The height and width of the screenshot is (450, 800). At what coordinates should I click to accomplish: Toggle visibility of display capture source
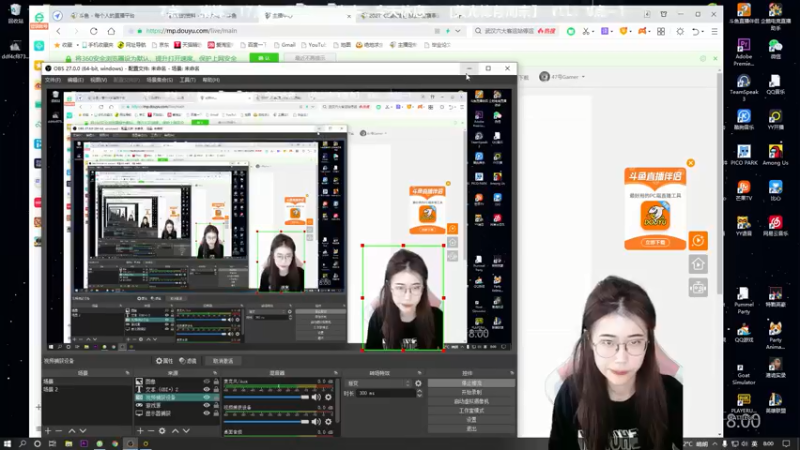click(207, 413)
